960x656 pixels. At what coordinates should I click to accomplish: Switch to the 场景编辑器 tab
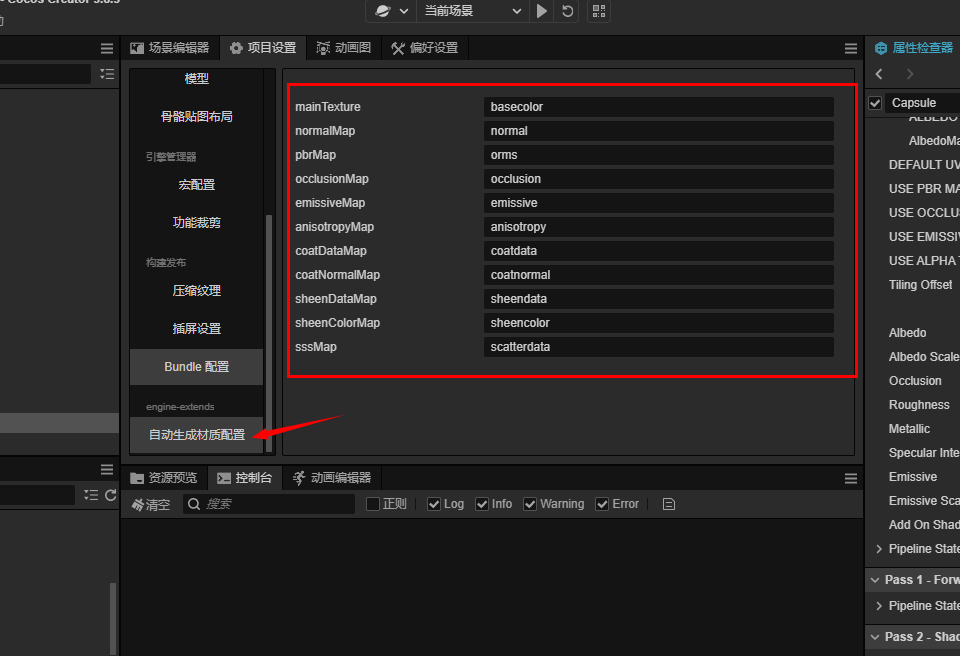170,48
